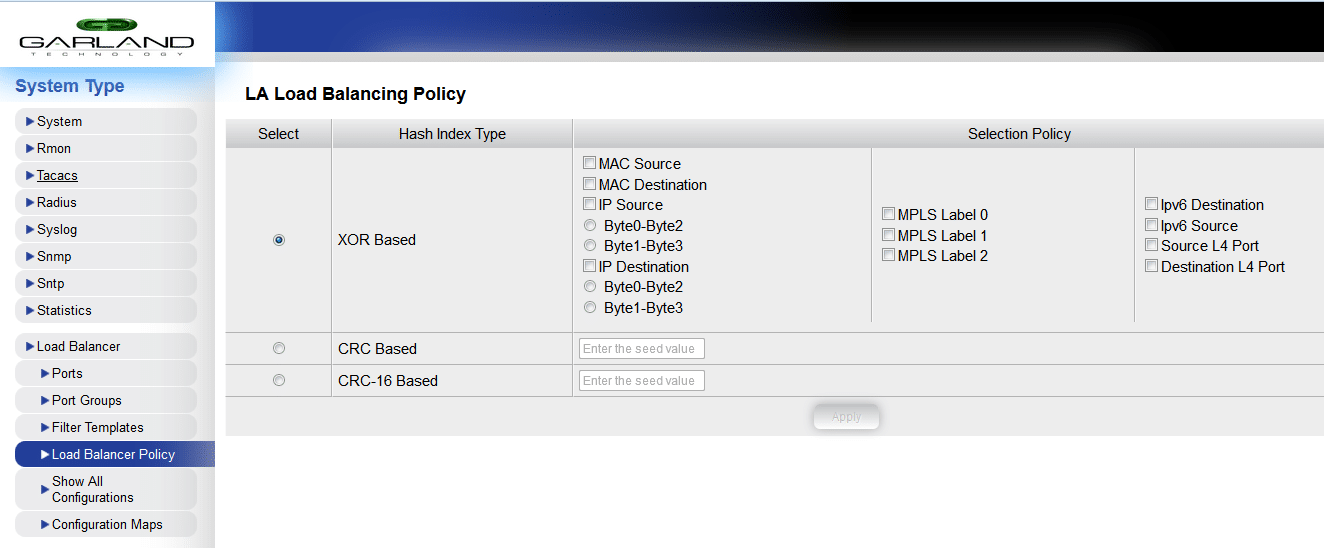Expand the Snmp arrow in sidebar
1324x548 pixels.
[31, 256]
